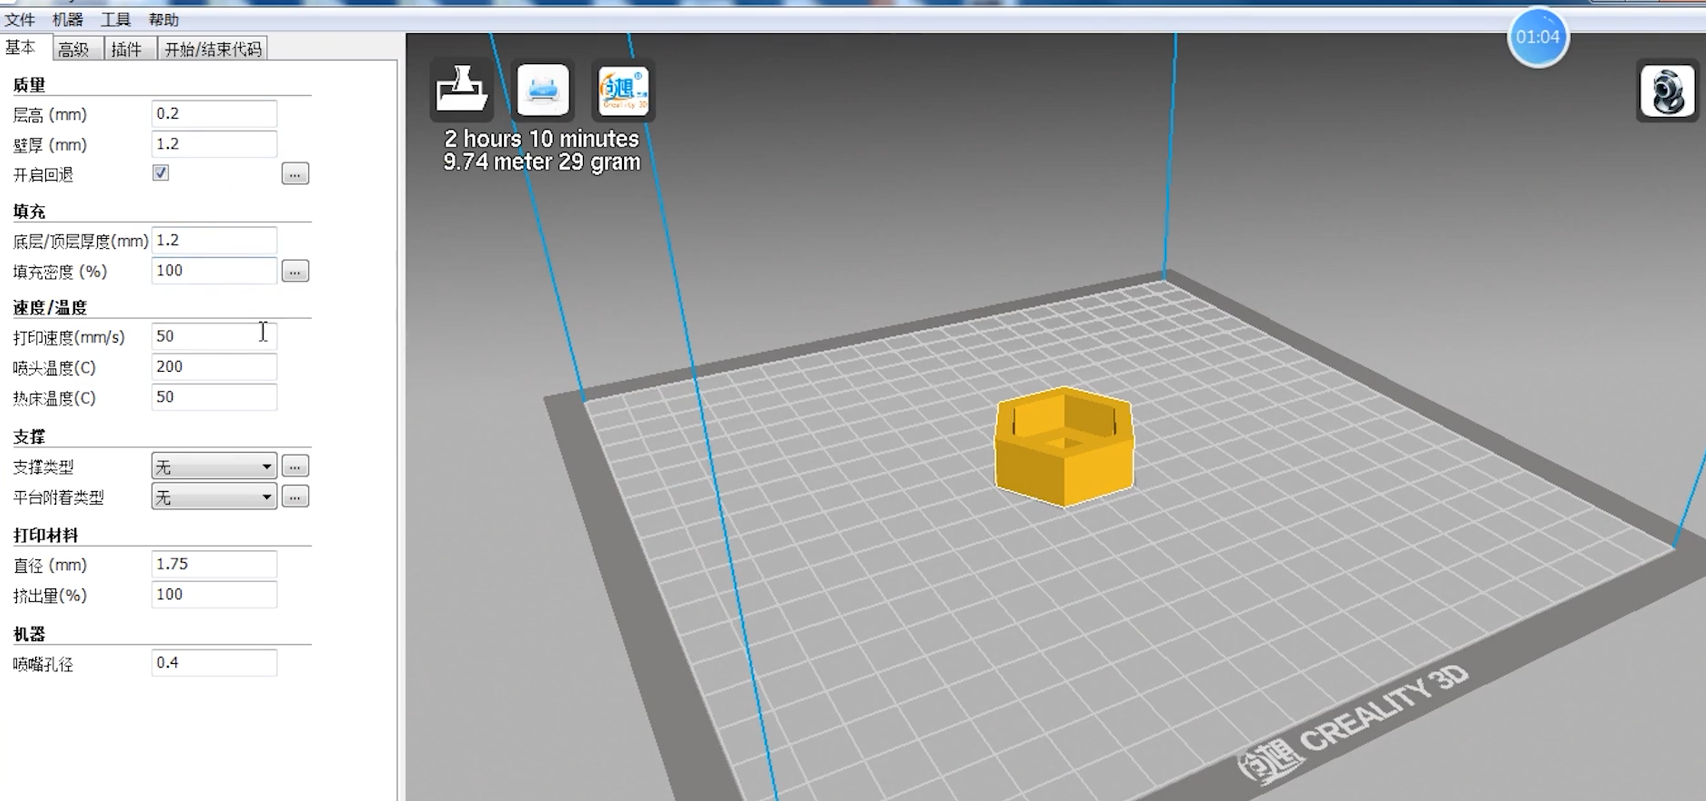Expand the 平台附着类型 dropdown
The height and width of the screenshot is (801, 1706).
coord(213,497)
